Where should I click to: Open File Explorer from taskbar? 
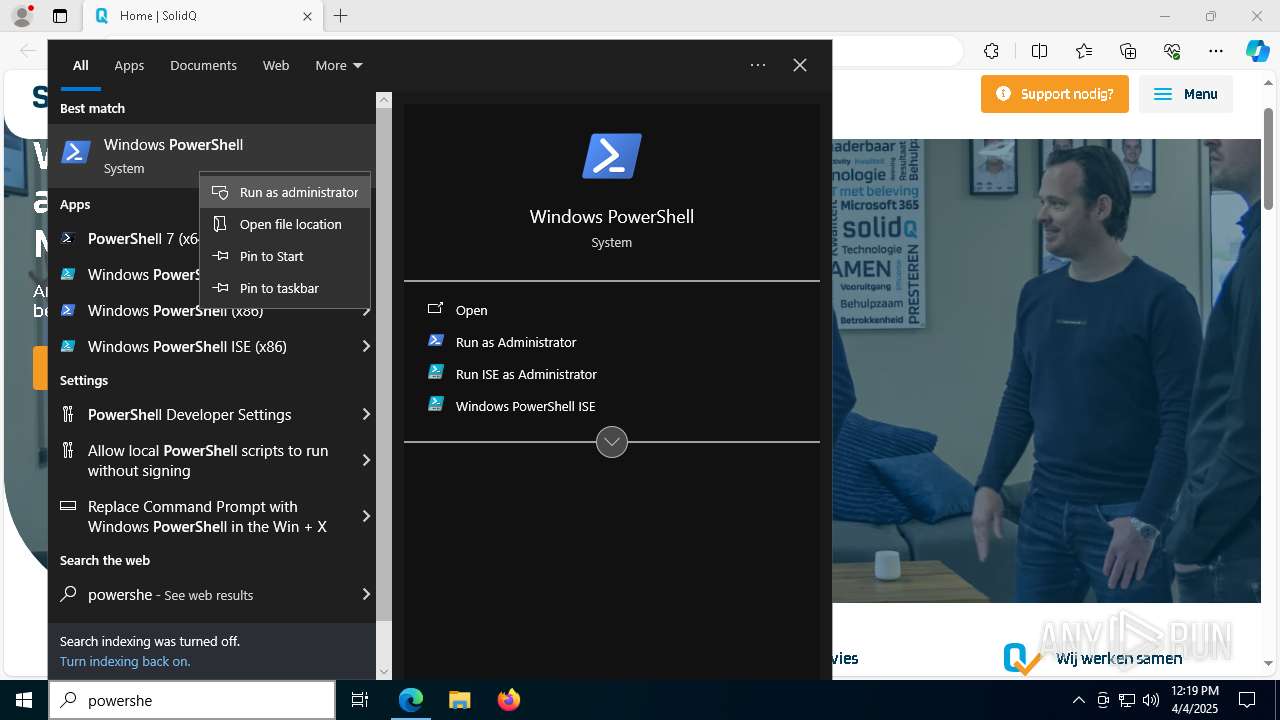pyautogui.click(x=459, y=700)
